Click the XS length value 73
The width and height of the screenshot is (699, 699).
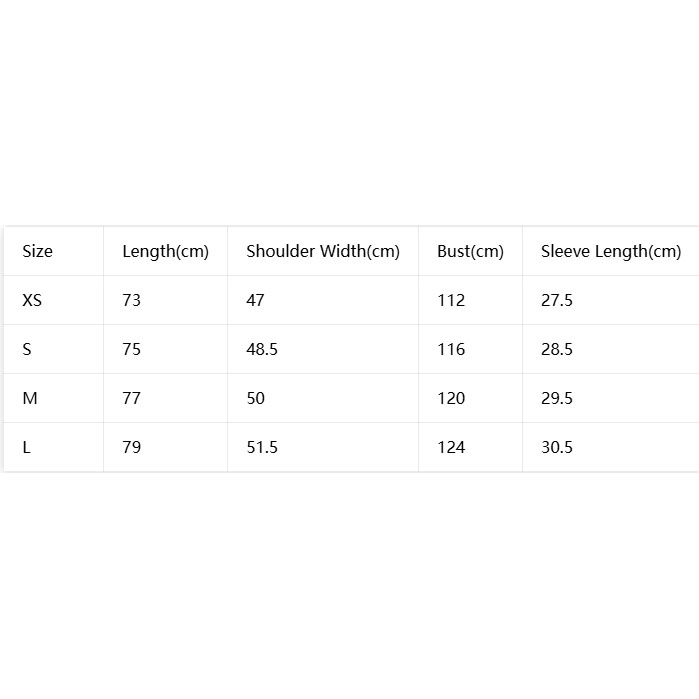(132, 300)
